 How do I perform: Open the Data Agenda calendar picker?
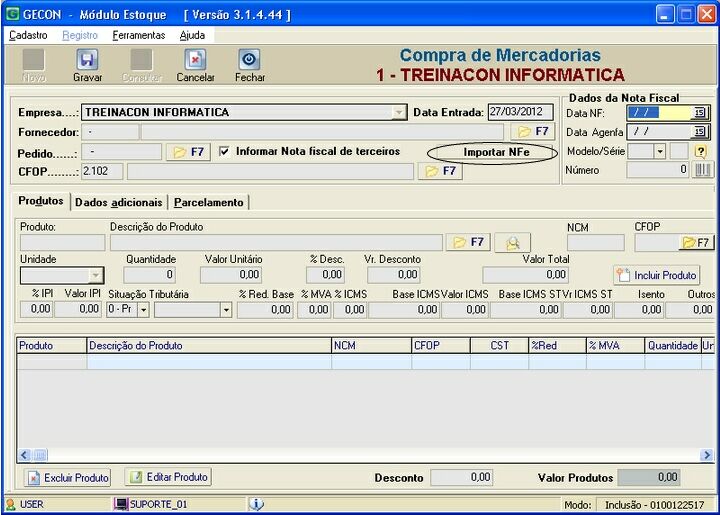click(699, 132)
